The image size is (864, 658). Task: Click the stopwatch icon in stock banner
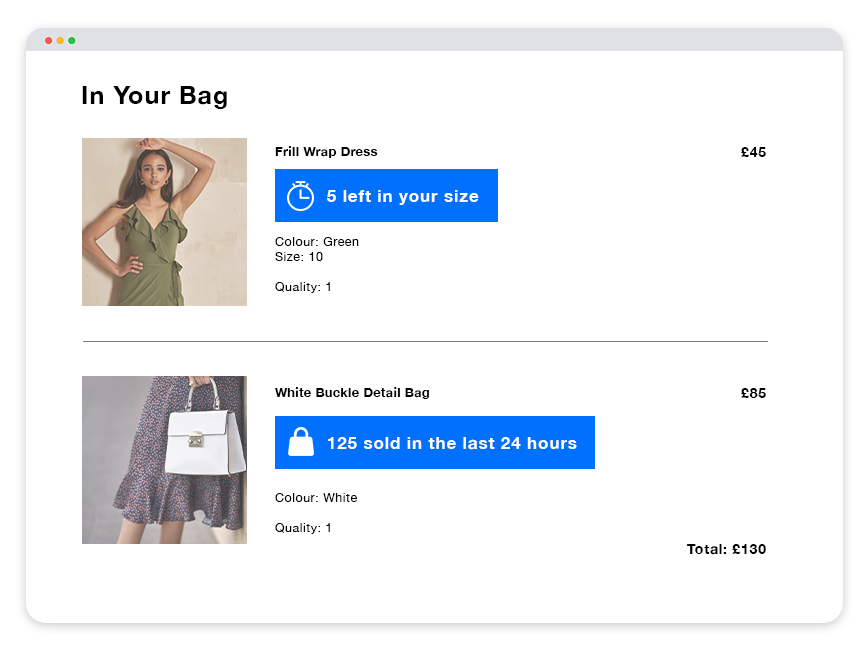pyautogui.click(x=300, y=196)
